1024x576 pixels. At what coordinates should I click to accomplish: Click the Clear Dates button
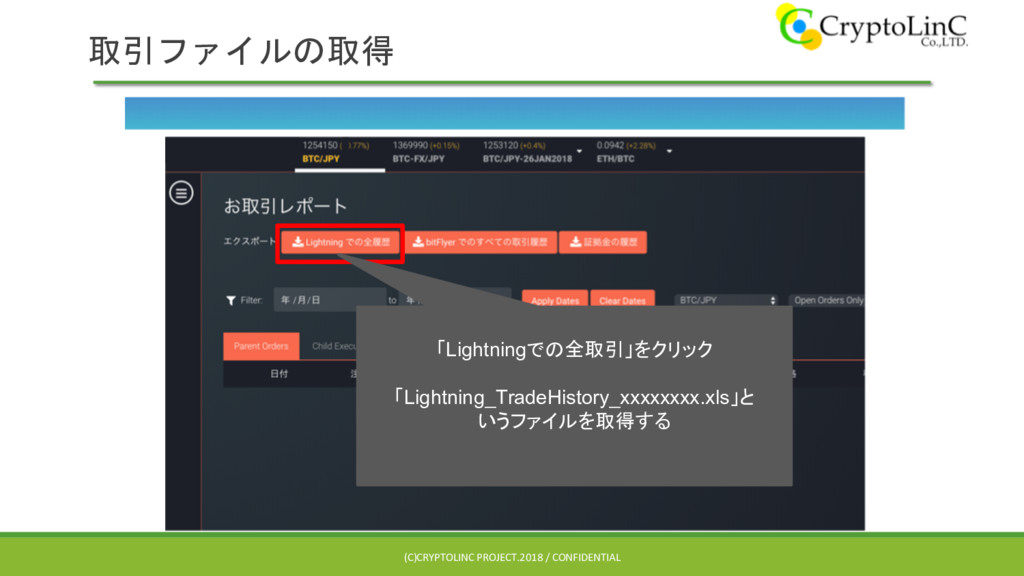point(622,298)
